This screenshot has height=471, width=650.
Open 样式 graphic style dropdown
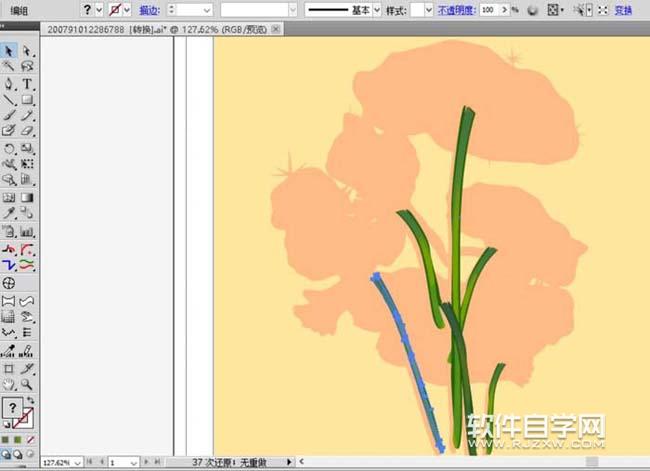coord(429,10)
